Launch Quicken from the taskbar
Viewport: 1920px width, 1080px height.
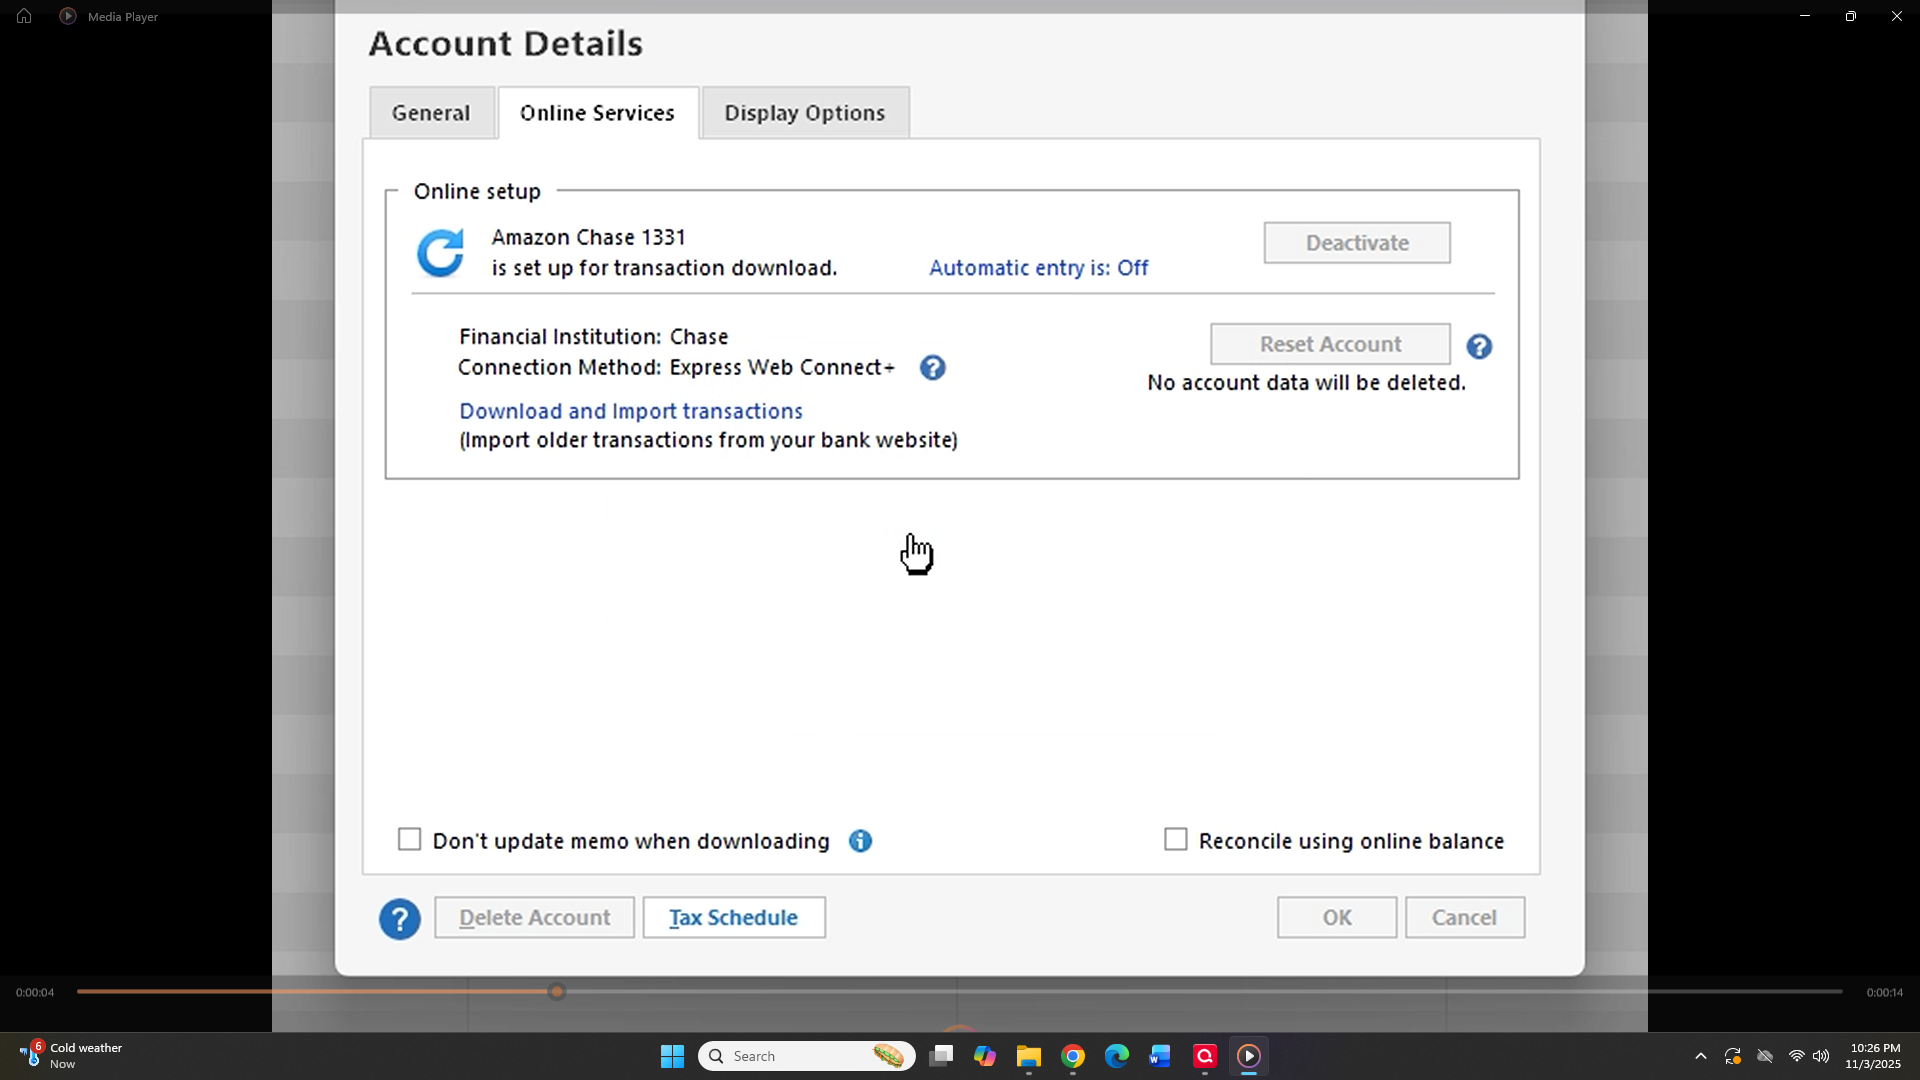click(1203, 1055)
